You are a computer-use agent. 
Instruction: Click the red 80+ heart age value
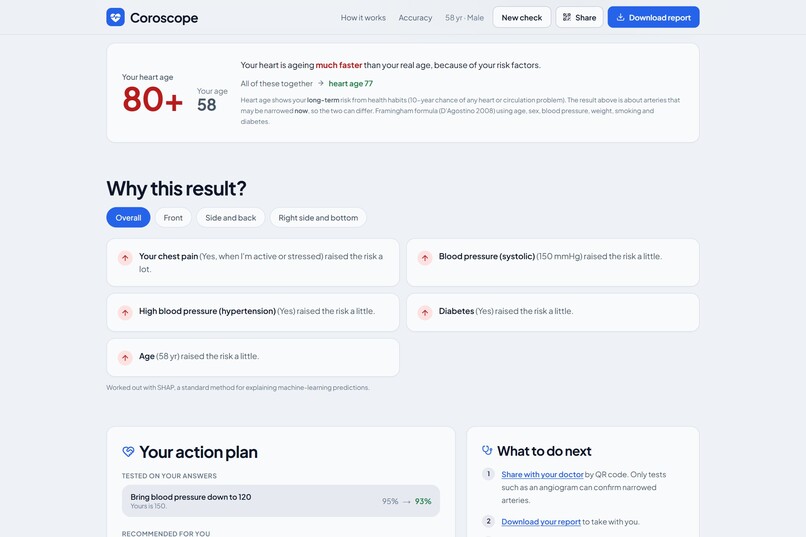152,99
